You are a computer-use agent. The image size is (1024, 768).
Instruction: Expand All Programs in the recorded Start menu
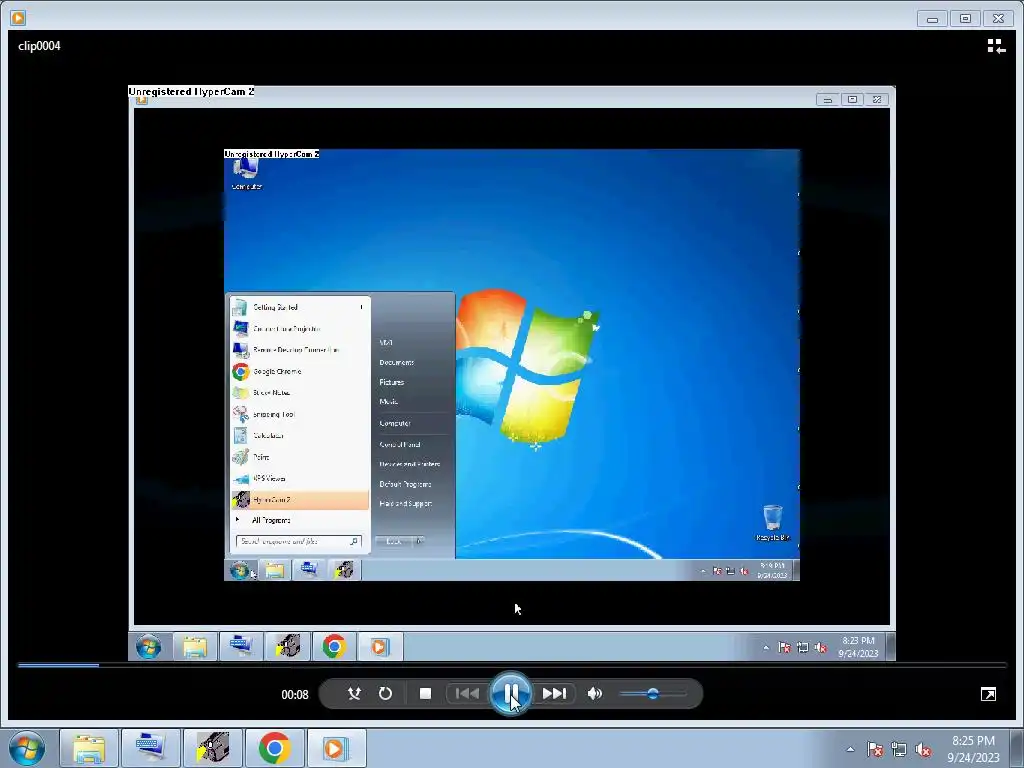pos(300,520)
